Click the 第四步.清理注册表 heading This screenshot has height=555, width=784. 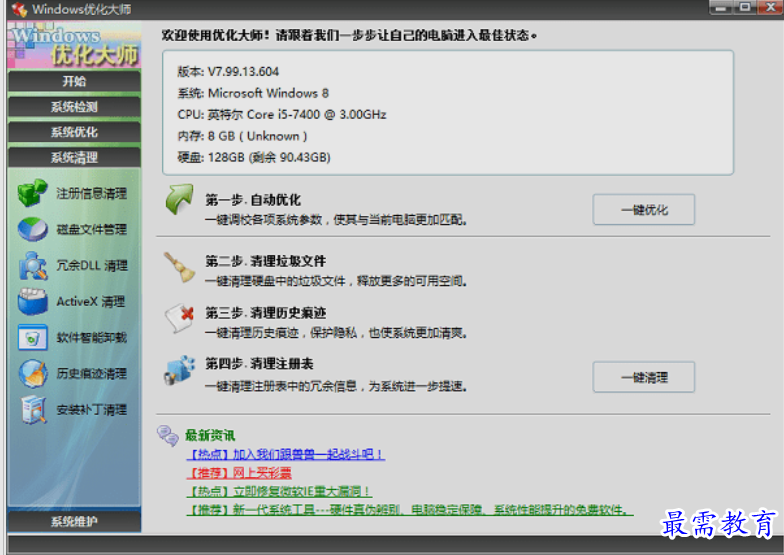tap(259, 364)
